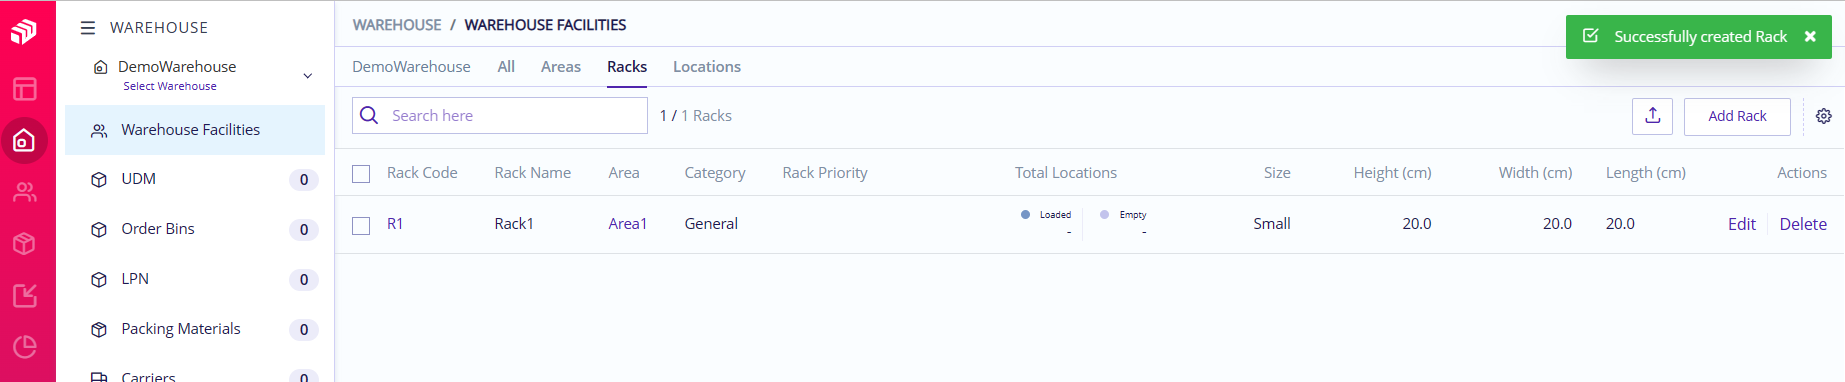This screenshot has height=382, width=1845.
Task: Expand the DemoWarehouse selector chevron
Action: click(308, 75)
